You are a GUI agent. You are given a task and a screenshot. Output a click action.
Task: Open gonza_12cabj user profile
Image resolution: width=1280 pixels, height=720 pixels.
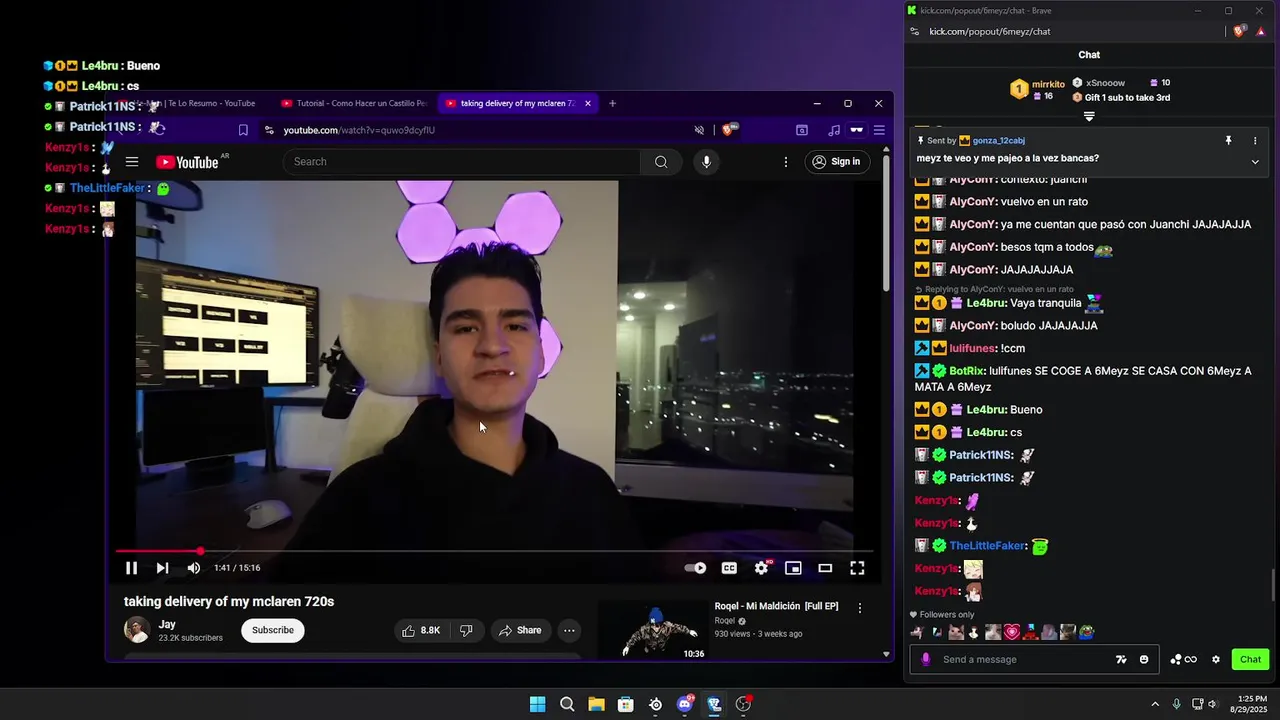coord(998,141)
